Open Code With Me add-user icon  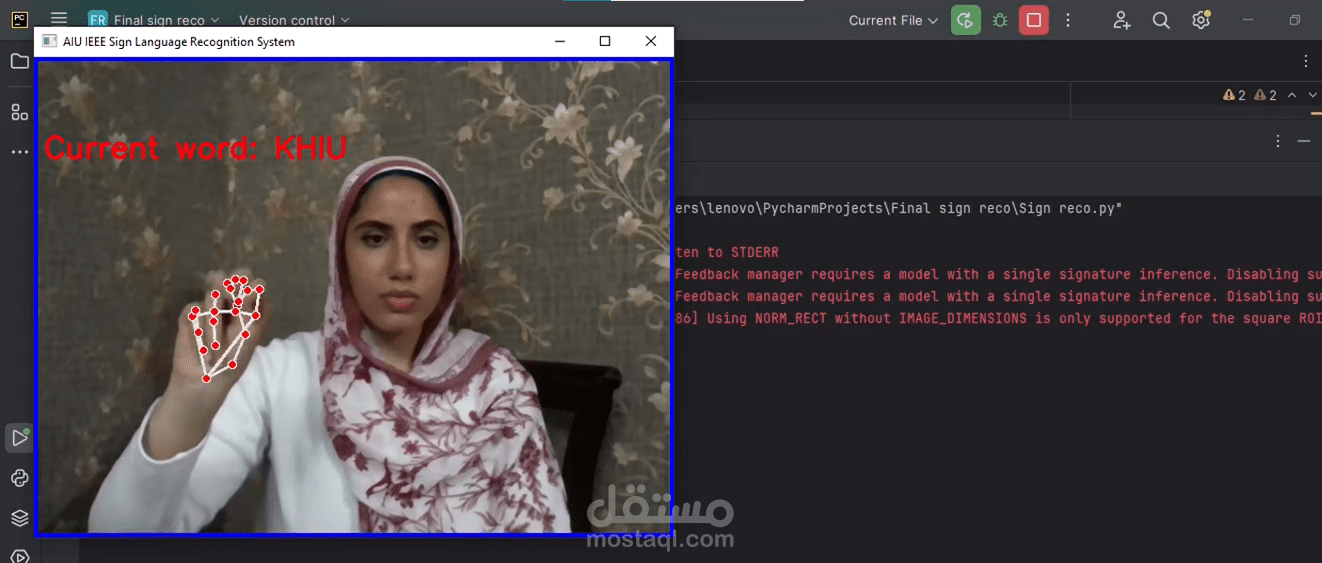[x=1121, y=20]
